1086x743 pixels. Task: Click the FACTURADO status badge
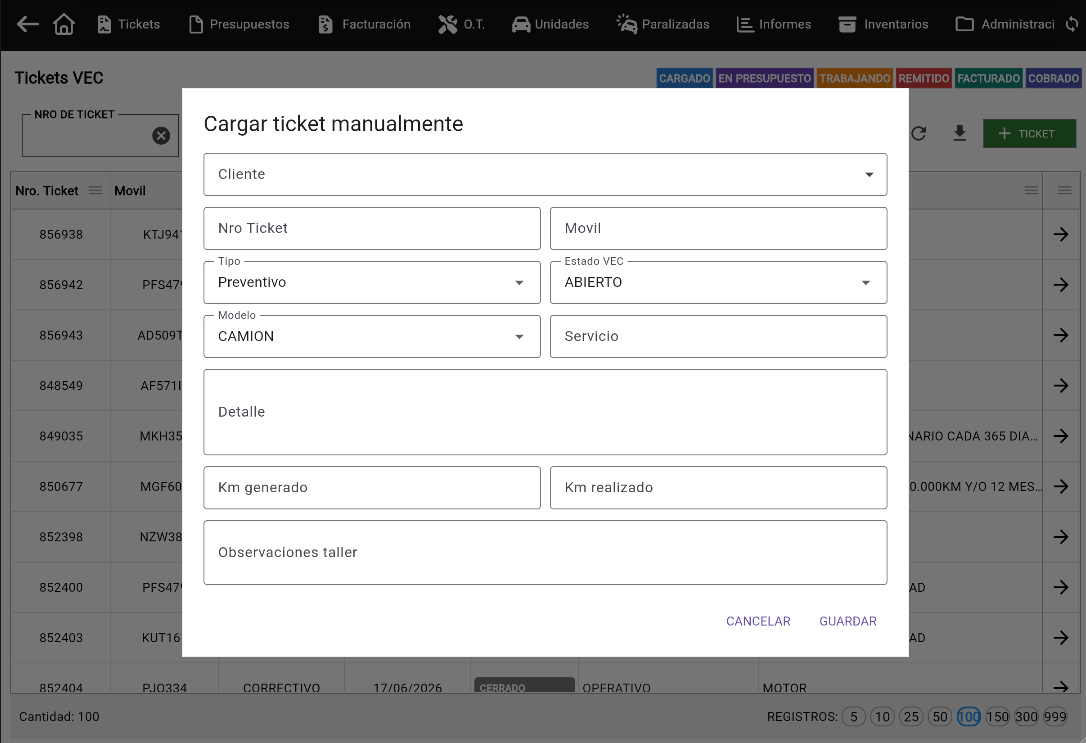click(988, 78)
